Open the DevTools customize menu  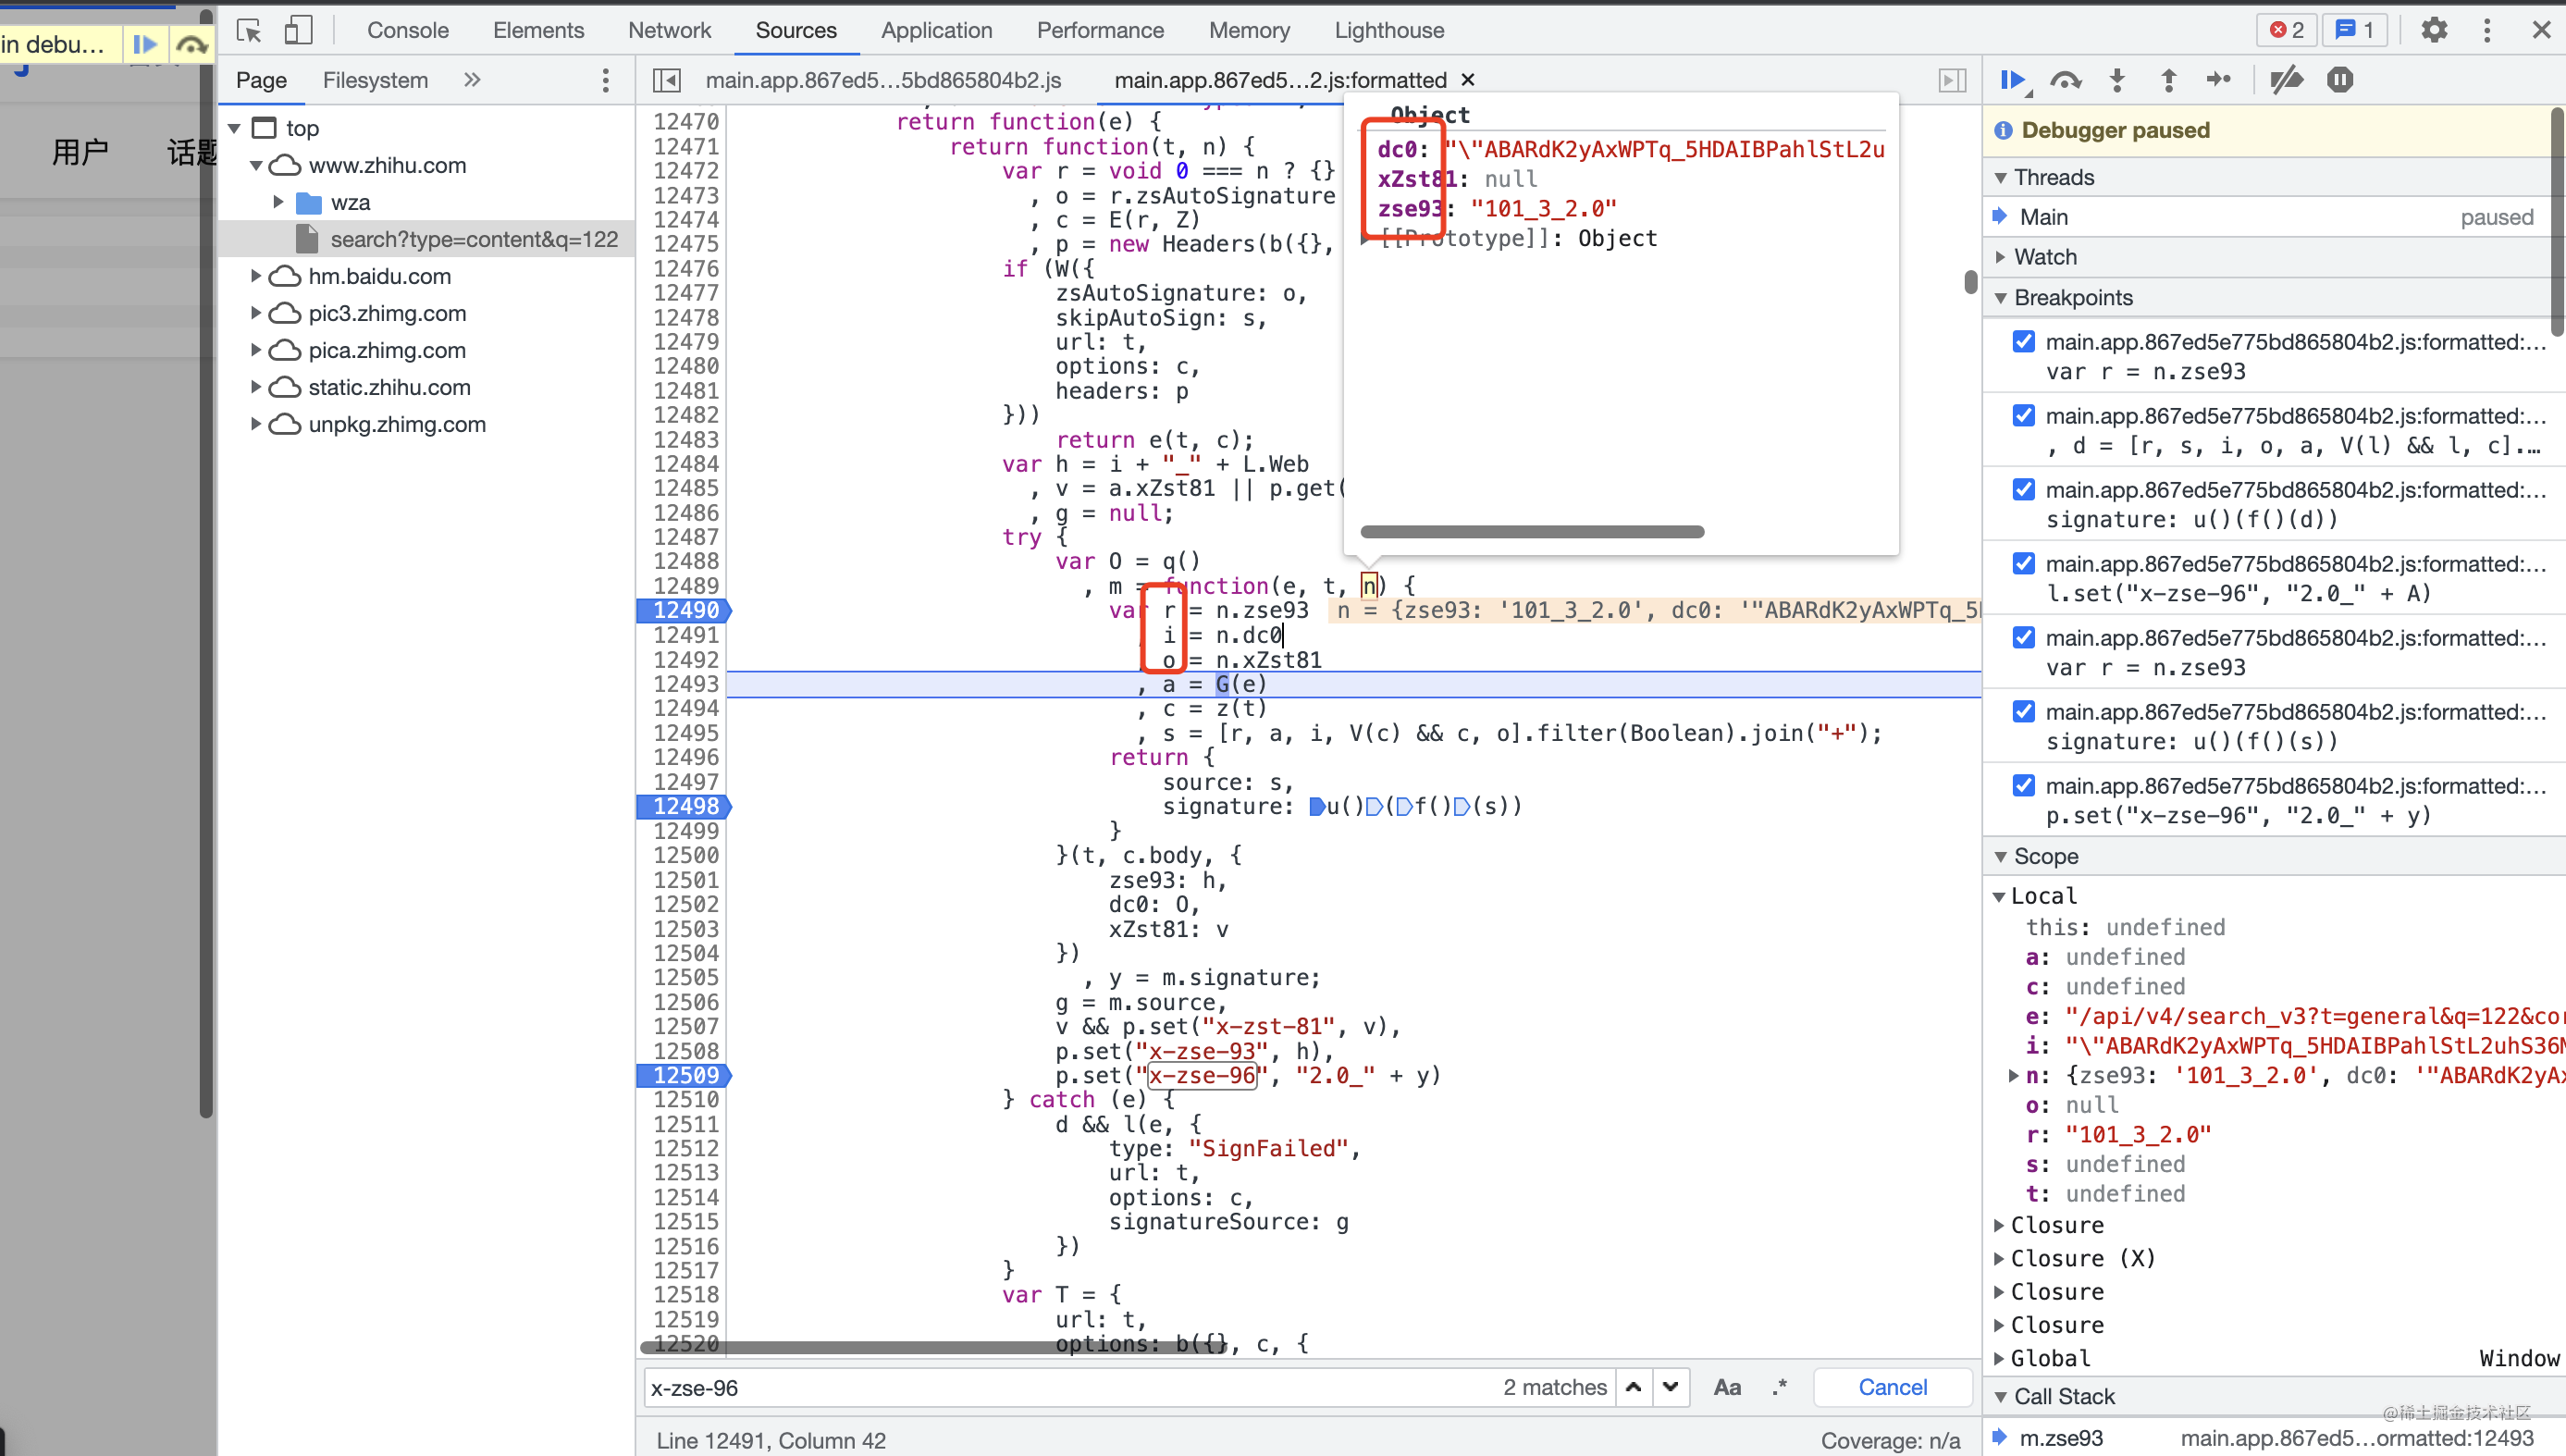coord(2487,30)
